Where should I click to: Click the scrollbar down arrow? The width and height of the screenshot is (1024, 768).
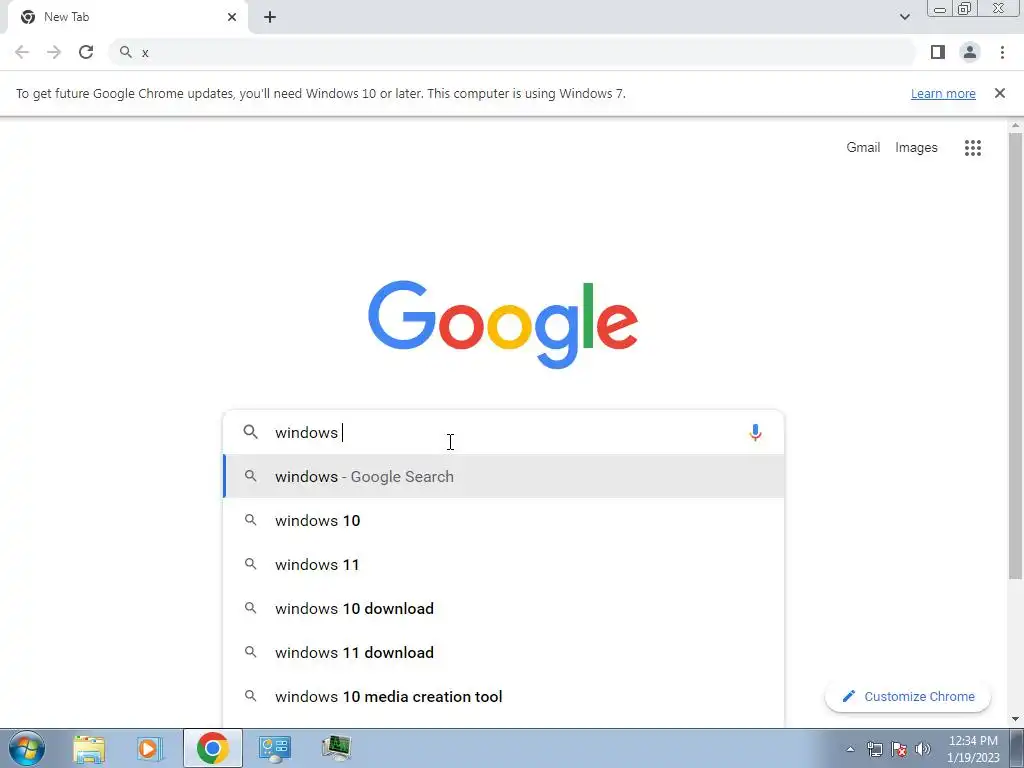1015,719
